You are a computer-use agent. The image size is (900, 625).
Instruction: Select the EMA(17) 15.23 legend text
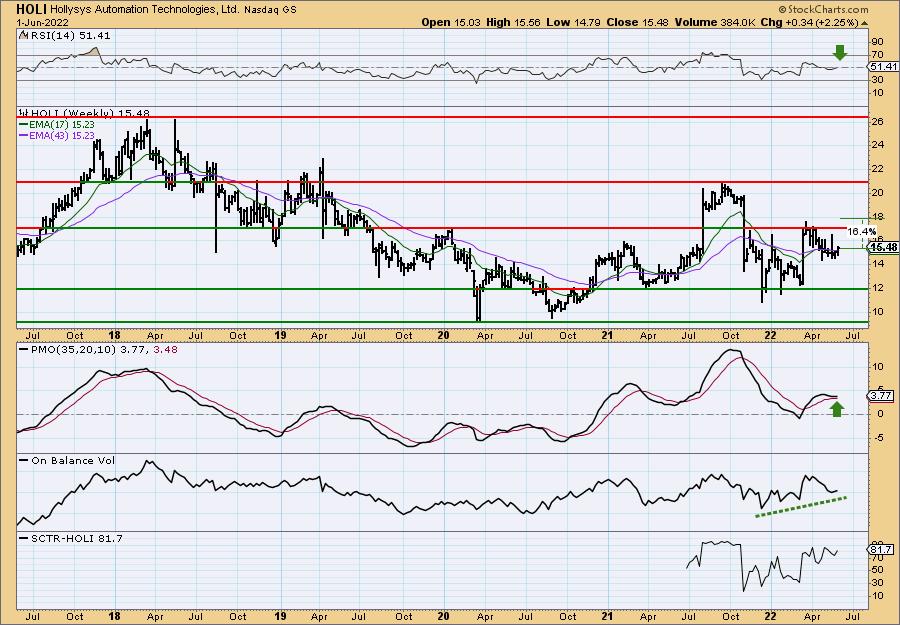click(x=62, y=125)
